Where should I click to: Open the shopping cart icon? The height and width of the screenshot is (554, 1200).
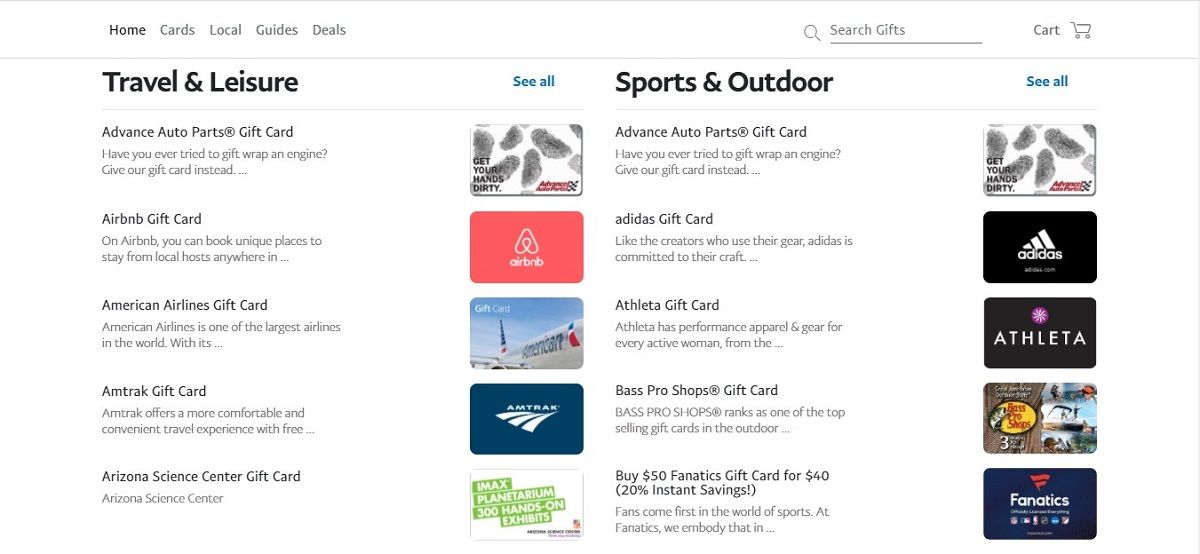[x=1080, y=30]
